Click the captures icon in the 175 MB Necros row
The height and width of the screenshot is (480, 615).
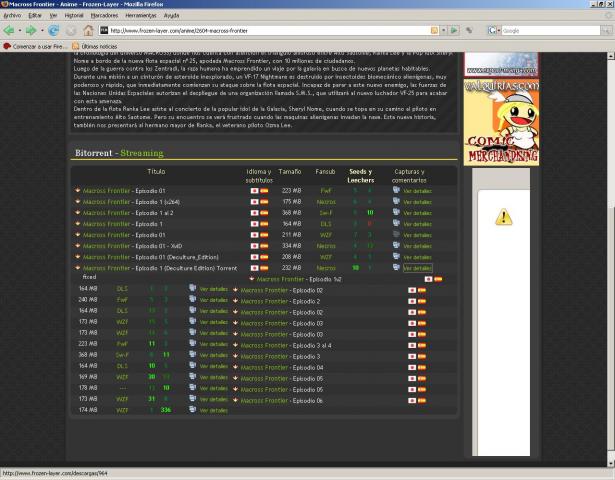tap(396, 201)
